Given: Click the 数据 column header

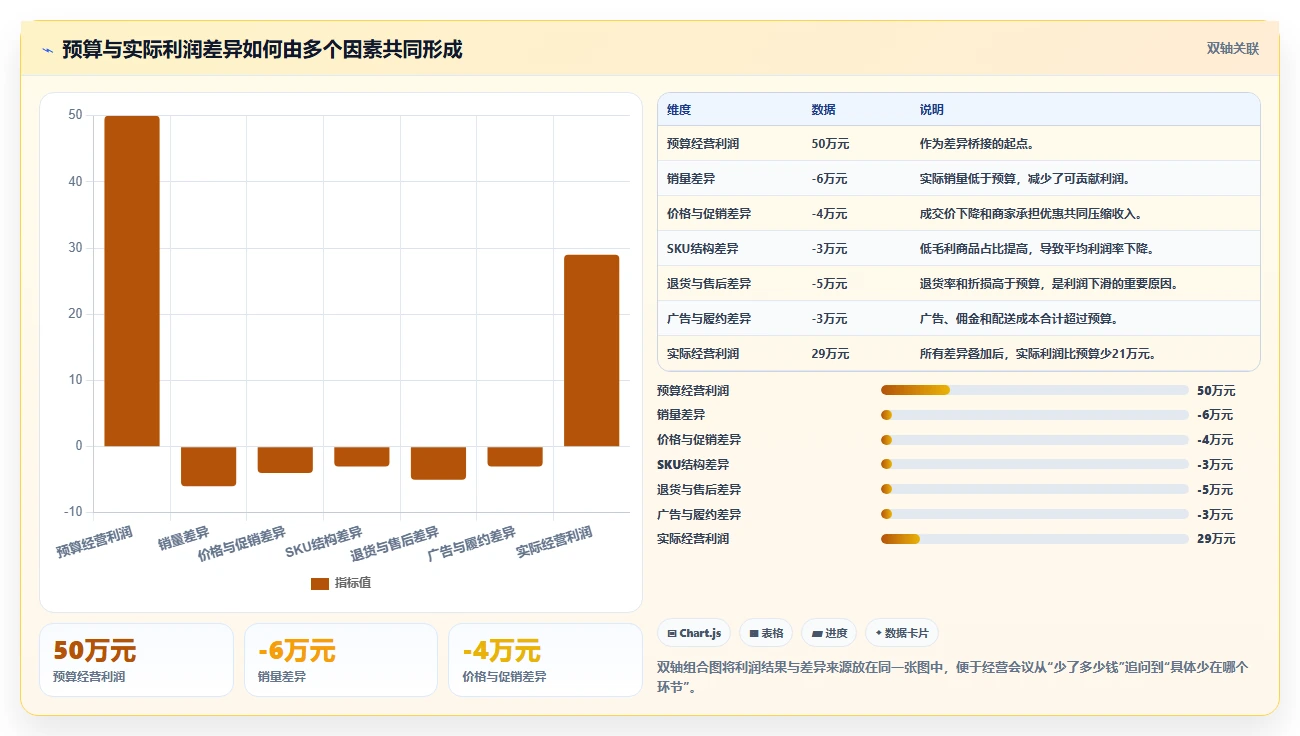Looking at the screenshot, I should pyautogui.click(x=824, y=110).
